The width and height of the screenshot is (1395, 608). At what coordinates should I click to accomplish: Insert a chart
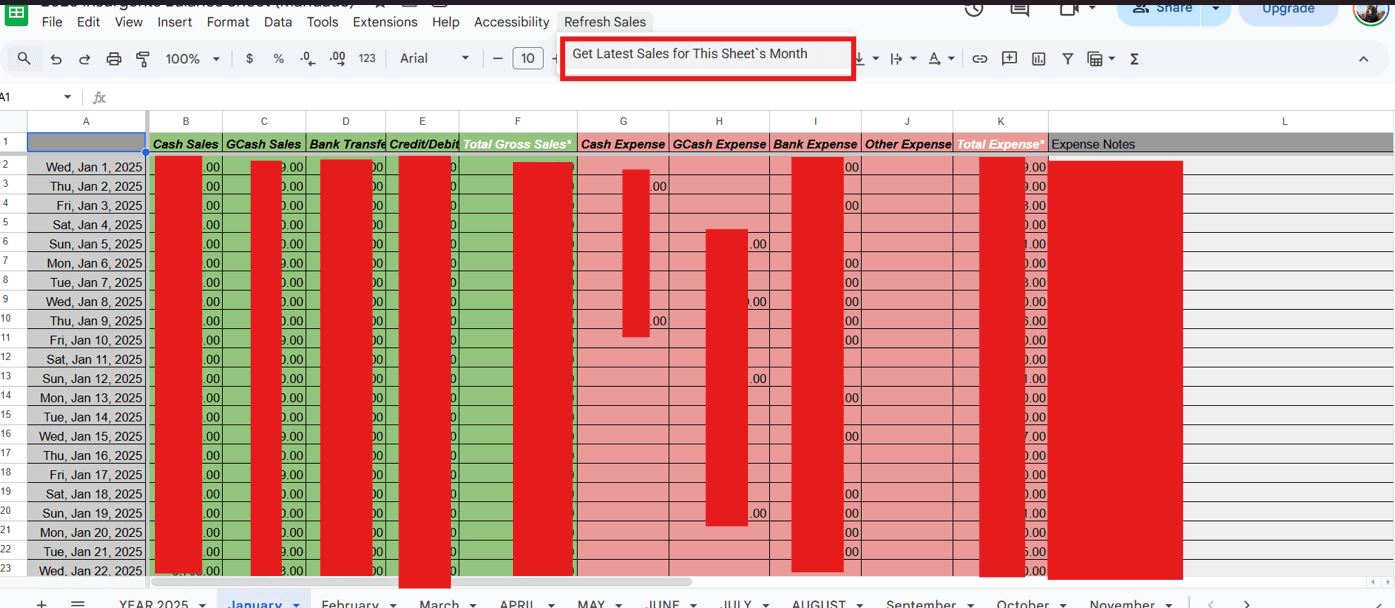coord(1038,58)
